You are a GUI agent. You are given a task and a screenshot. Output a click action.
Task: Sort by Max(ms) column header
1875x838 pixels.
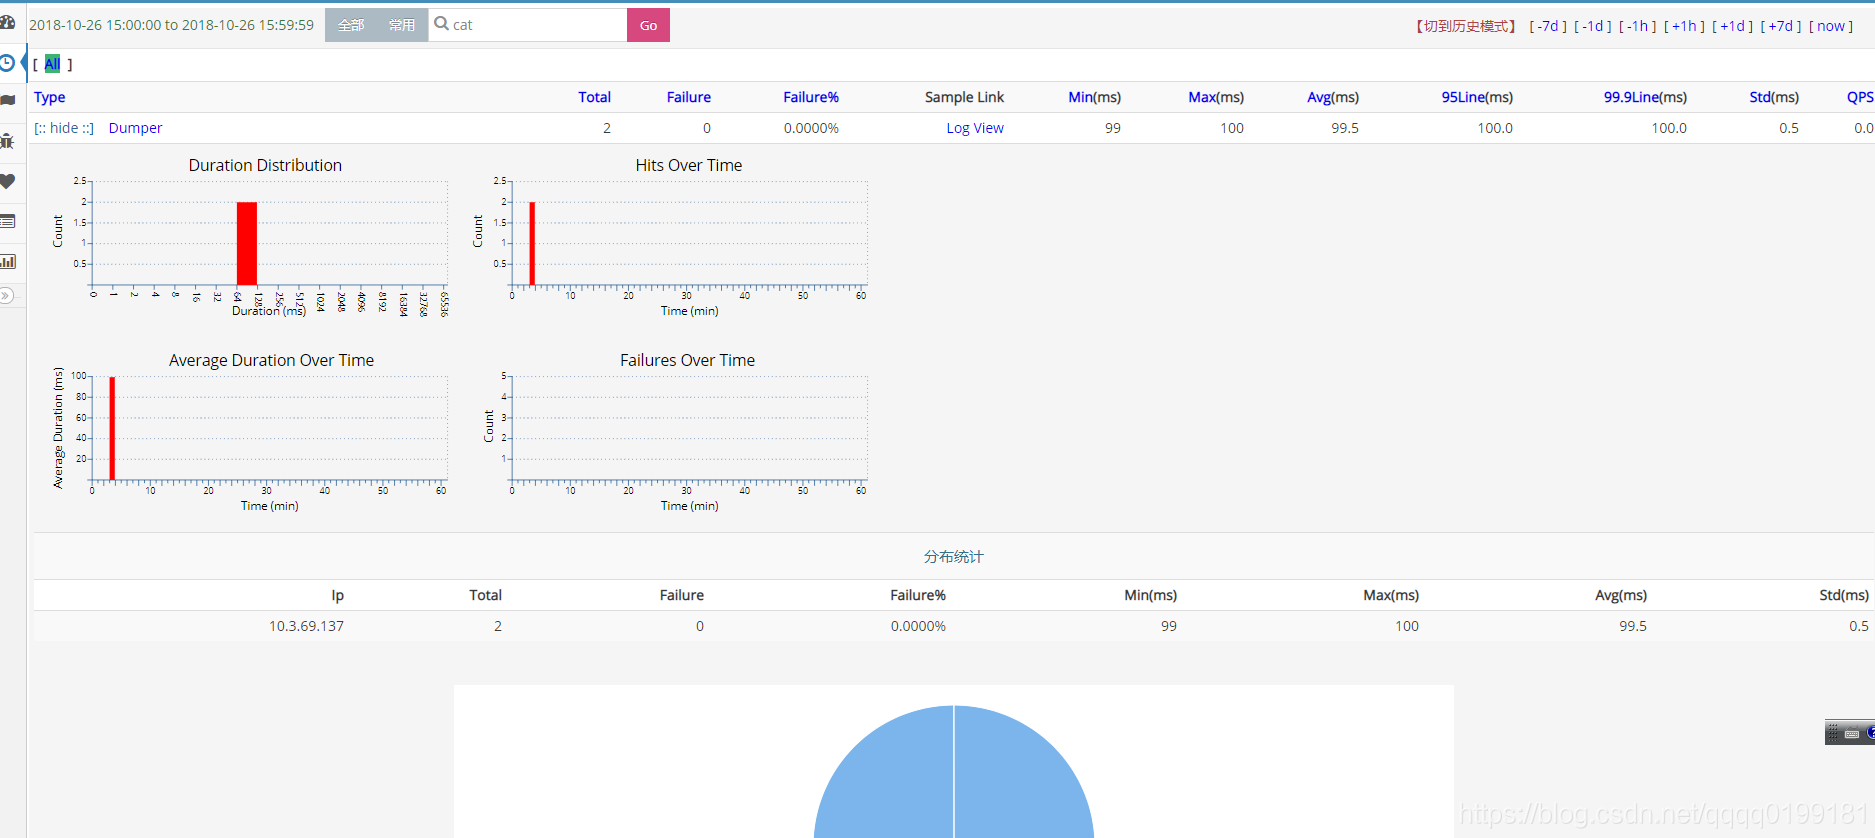click(1216, 97)
